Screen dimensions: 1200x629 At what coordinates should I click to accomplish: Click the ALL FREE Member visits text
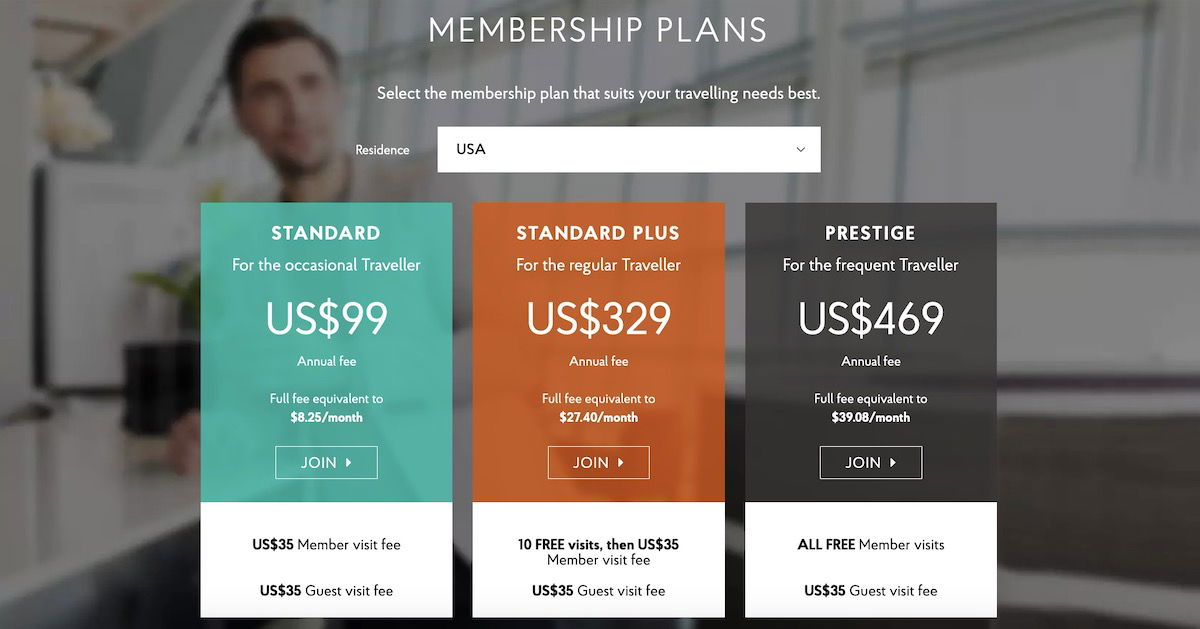[x=871, y=545]
